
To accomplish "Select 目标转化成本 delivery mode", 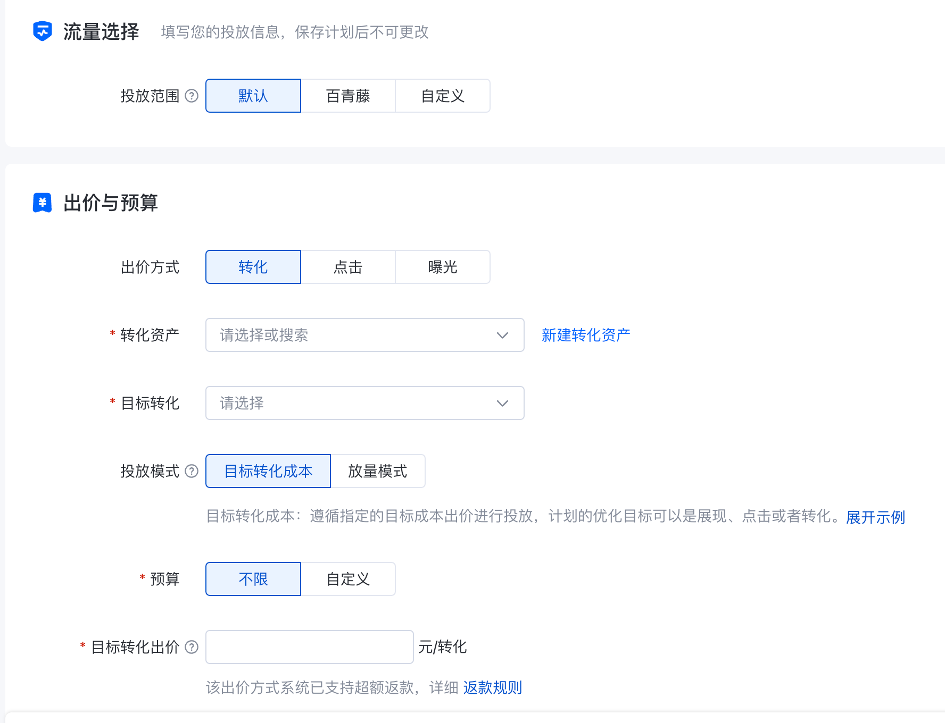I will tap(268, 472).
